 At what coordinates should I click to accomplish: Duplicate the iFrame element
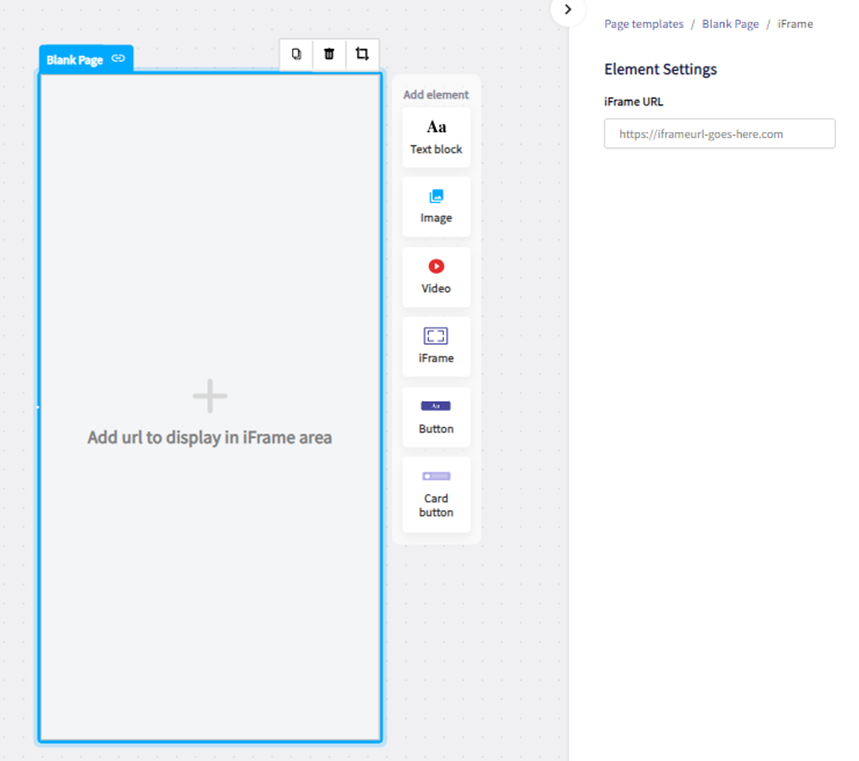pyautogui.click(x=296, y=54)
